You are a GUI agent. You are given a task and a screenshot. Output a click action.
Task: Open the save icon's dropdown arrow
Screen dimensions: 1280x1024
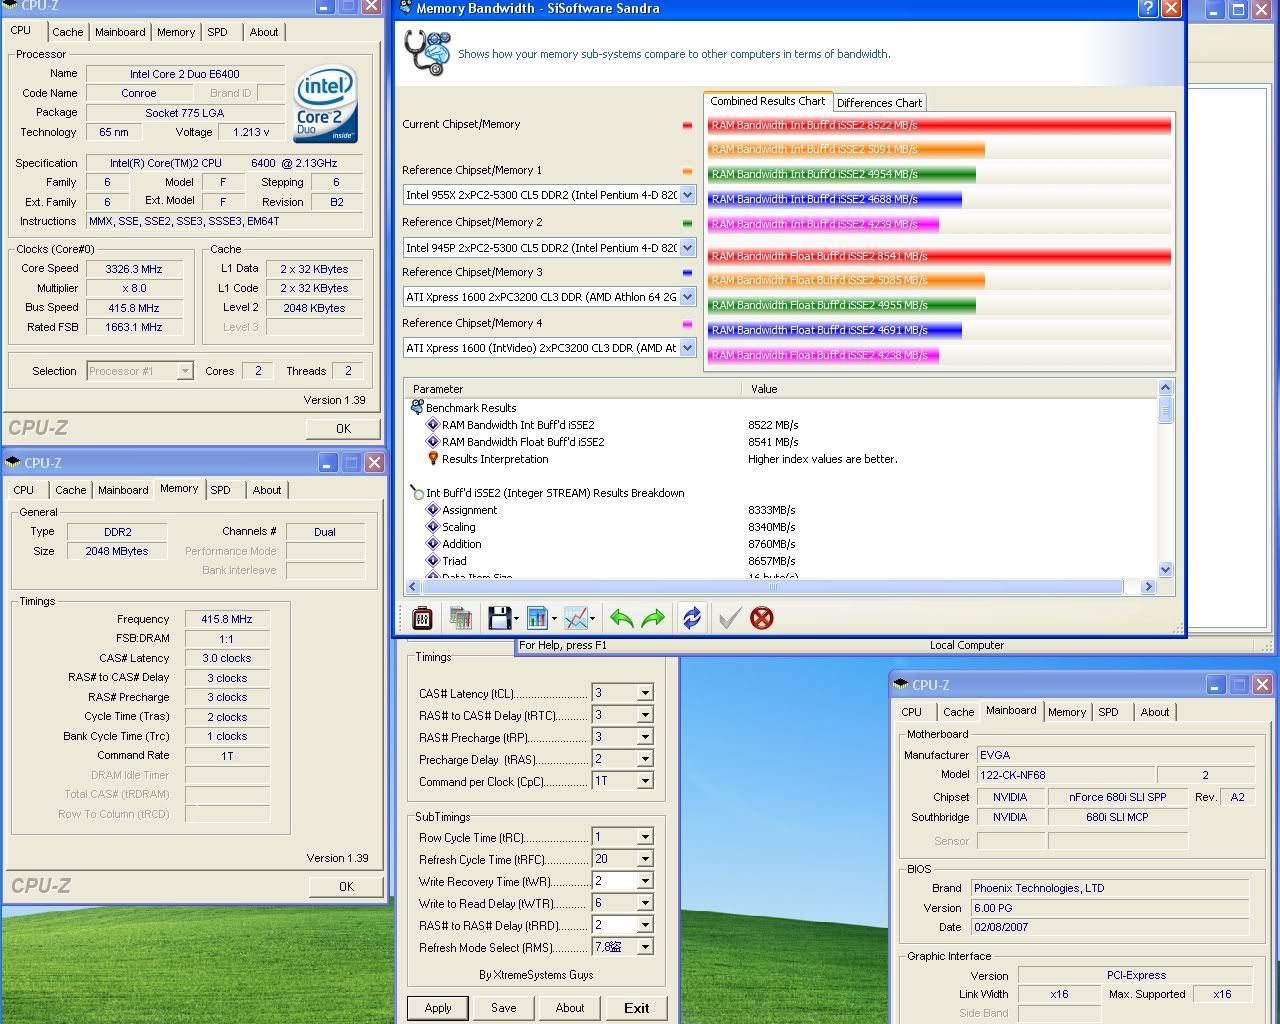coord(516,619)
